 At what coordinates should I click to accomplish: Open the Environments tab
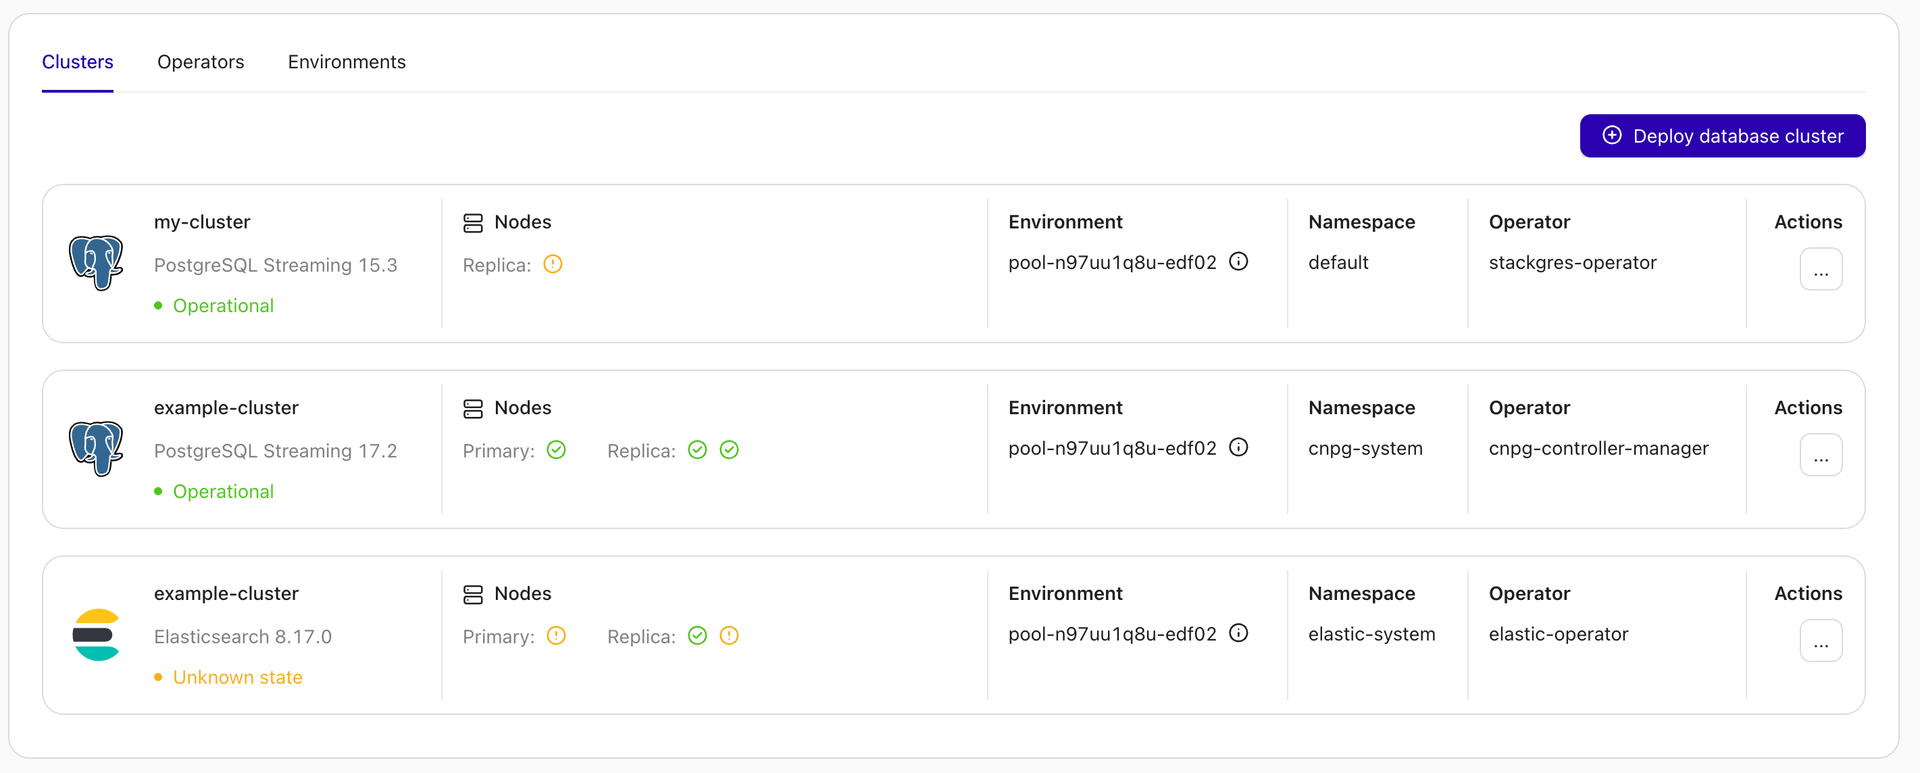click(x=346, y=62)
